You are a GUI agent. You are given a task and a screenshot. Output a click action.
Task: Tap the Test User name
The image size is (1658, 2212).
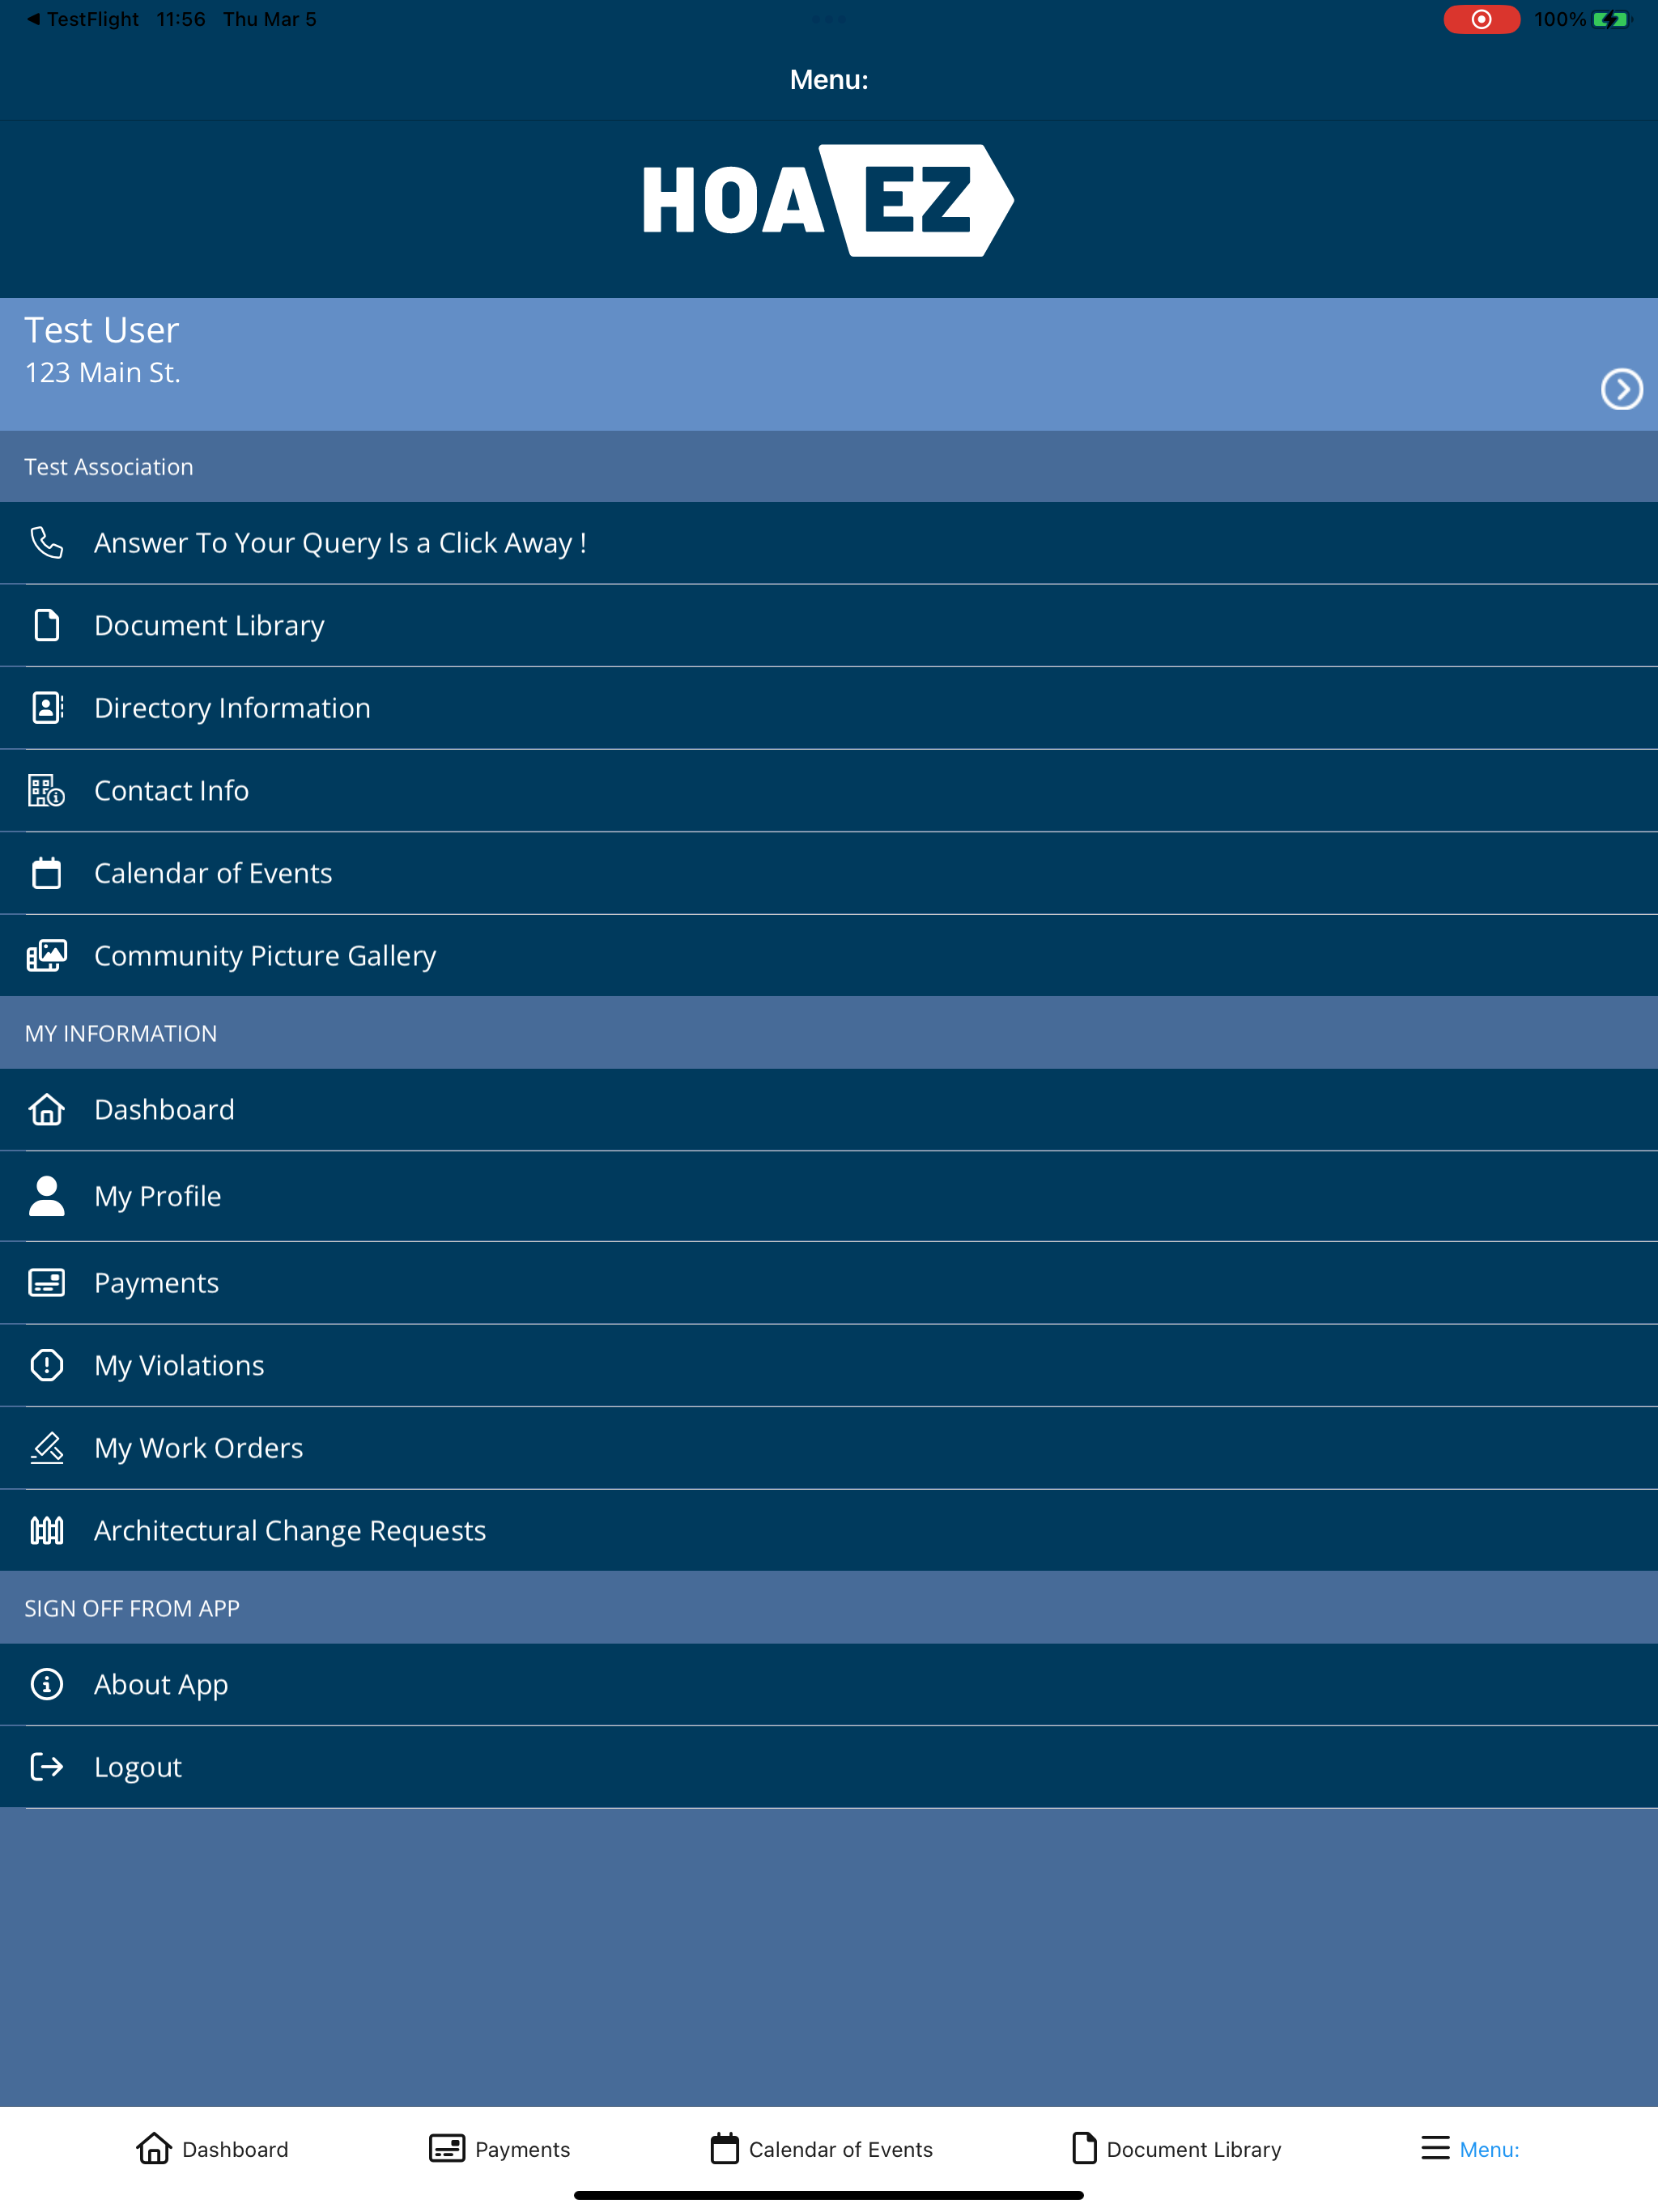pyautogui.click(x=101, y=330)
